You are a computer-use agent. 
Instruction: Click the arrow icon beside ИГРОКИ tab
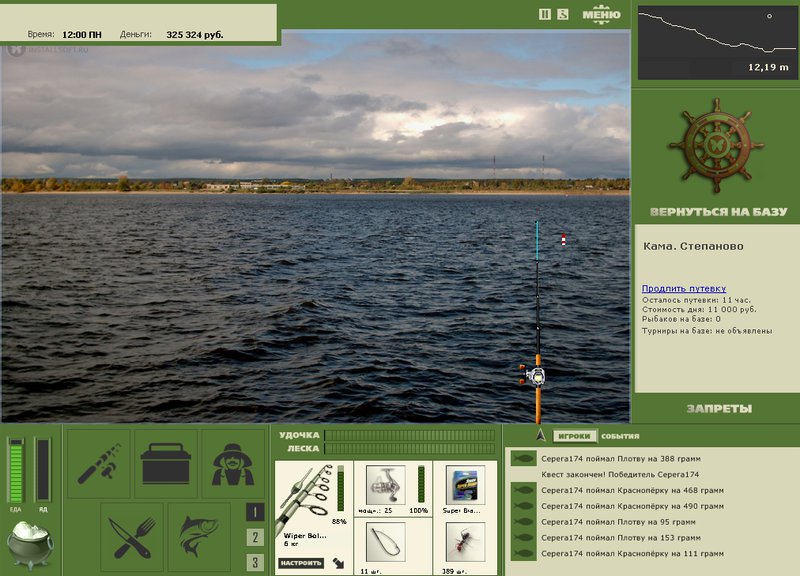pos(541,435)
